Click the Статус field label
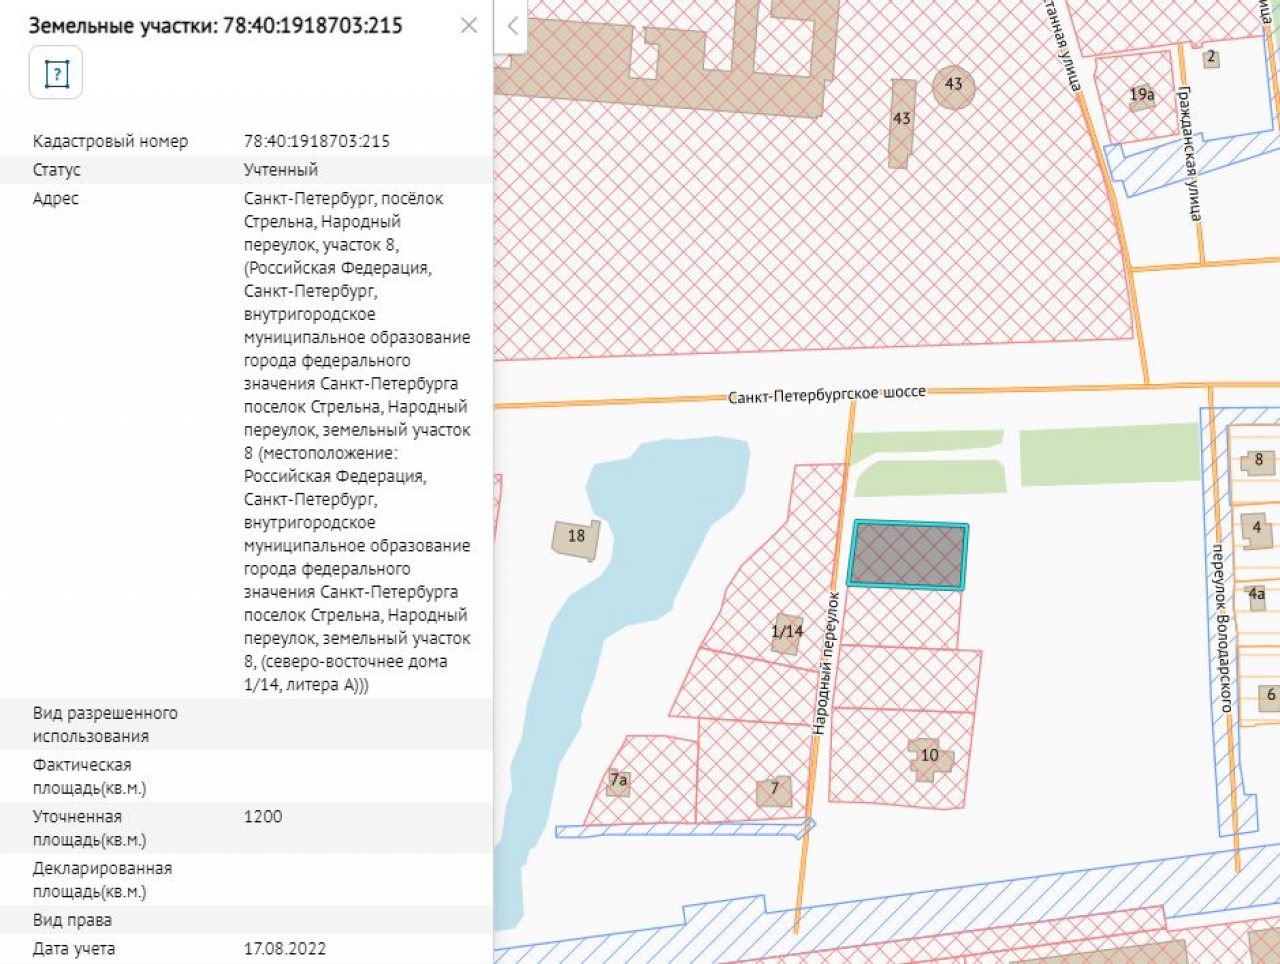 click(x=57, y=170)
